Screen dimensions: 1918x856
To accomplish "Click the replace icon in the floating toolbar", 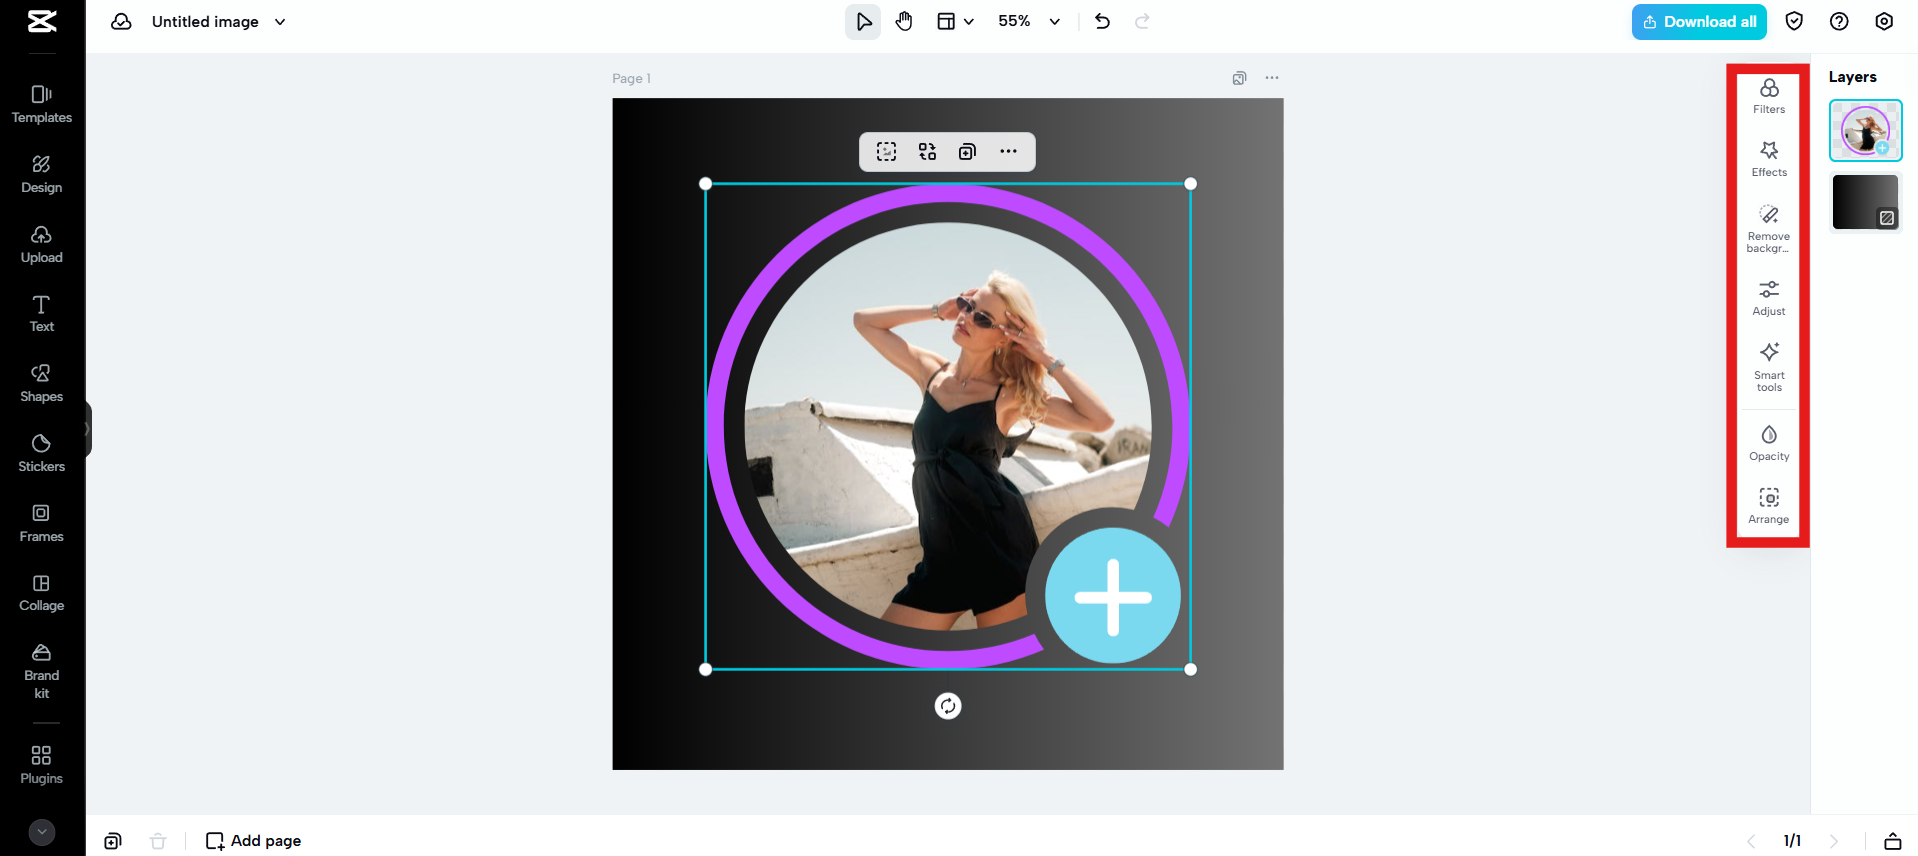I will [928, 151].
